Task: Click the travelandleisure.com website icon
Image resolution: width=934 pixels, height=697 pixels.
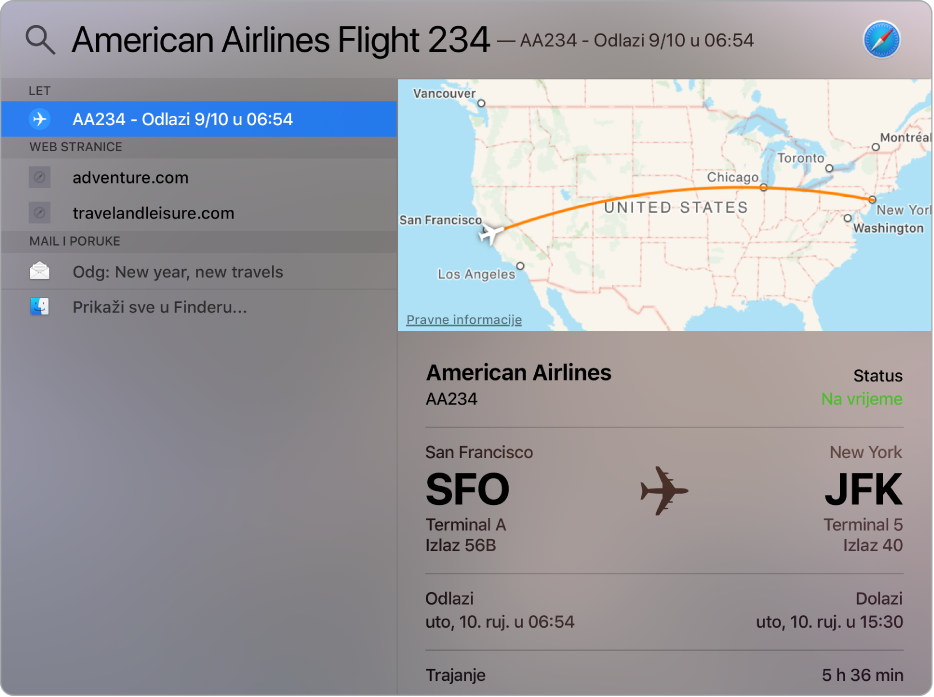Action: point(40,213)
